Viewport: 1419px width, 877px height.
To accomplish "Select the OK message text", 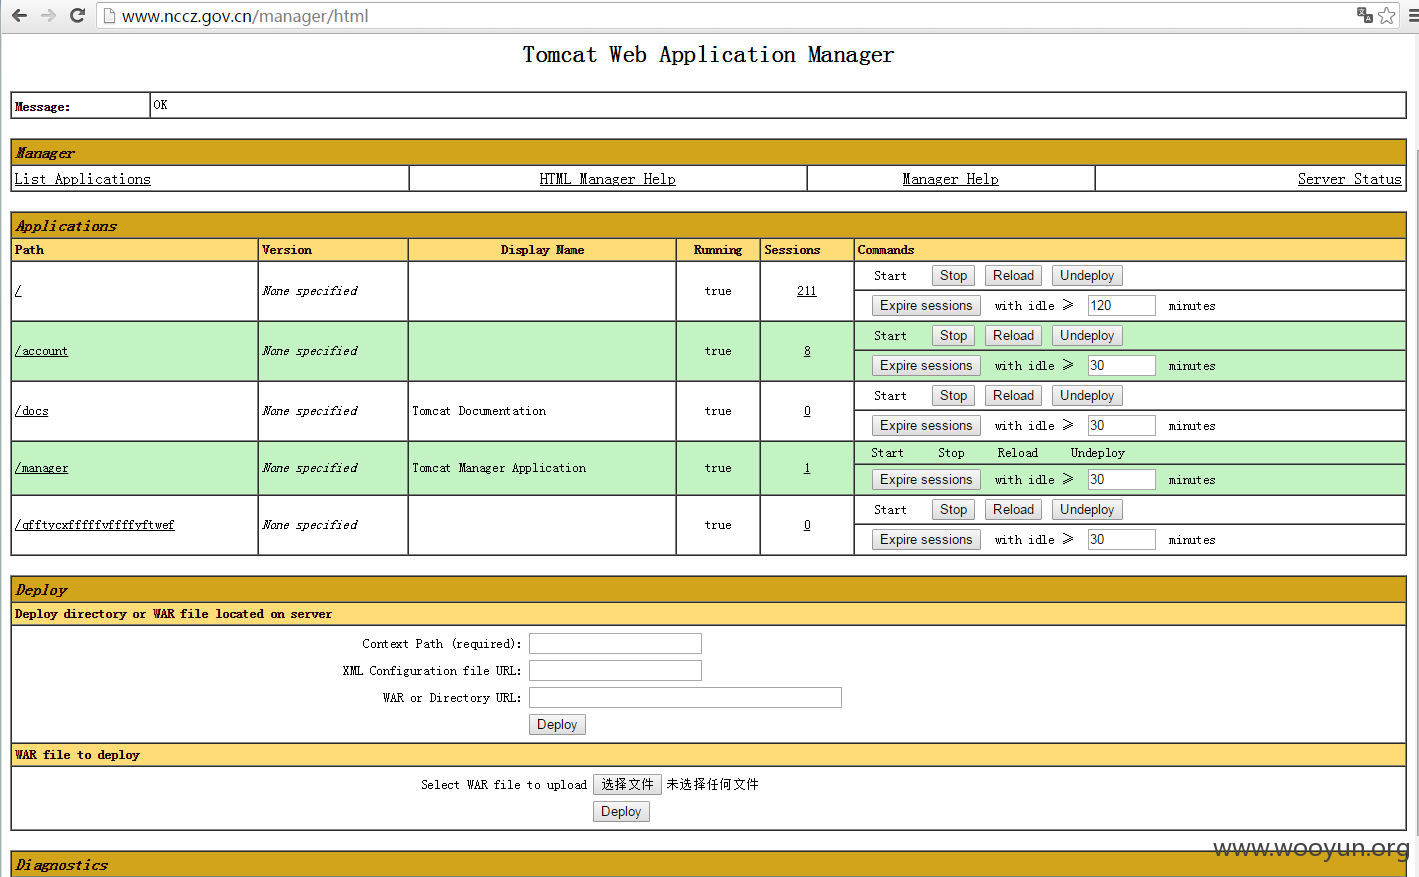I will click(x=160, y=105).
